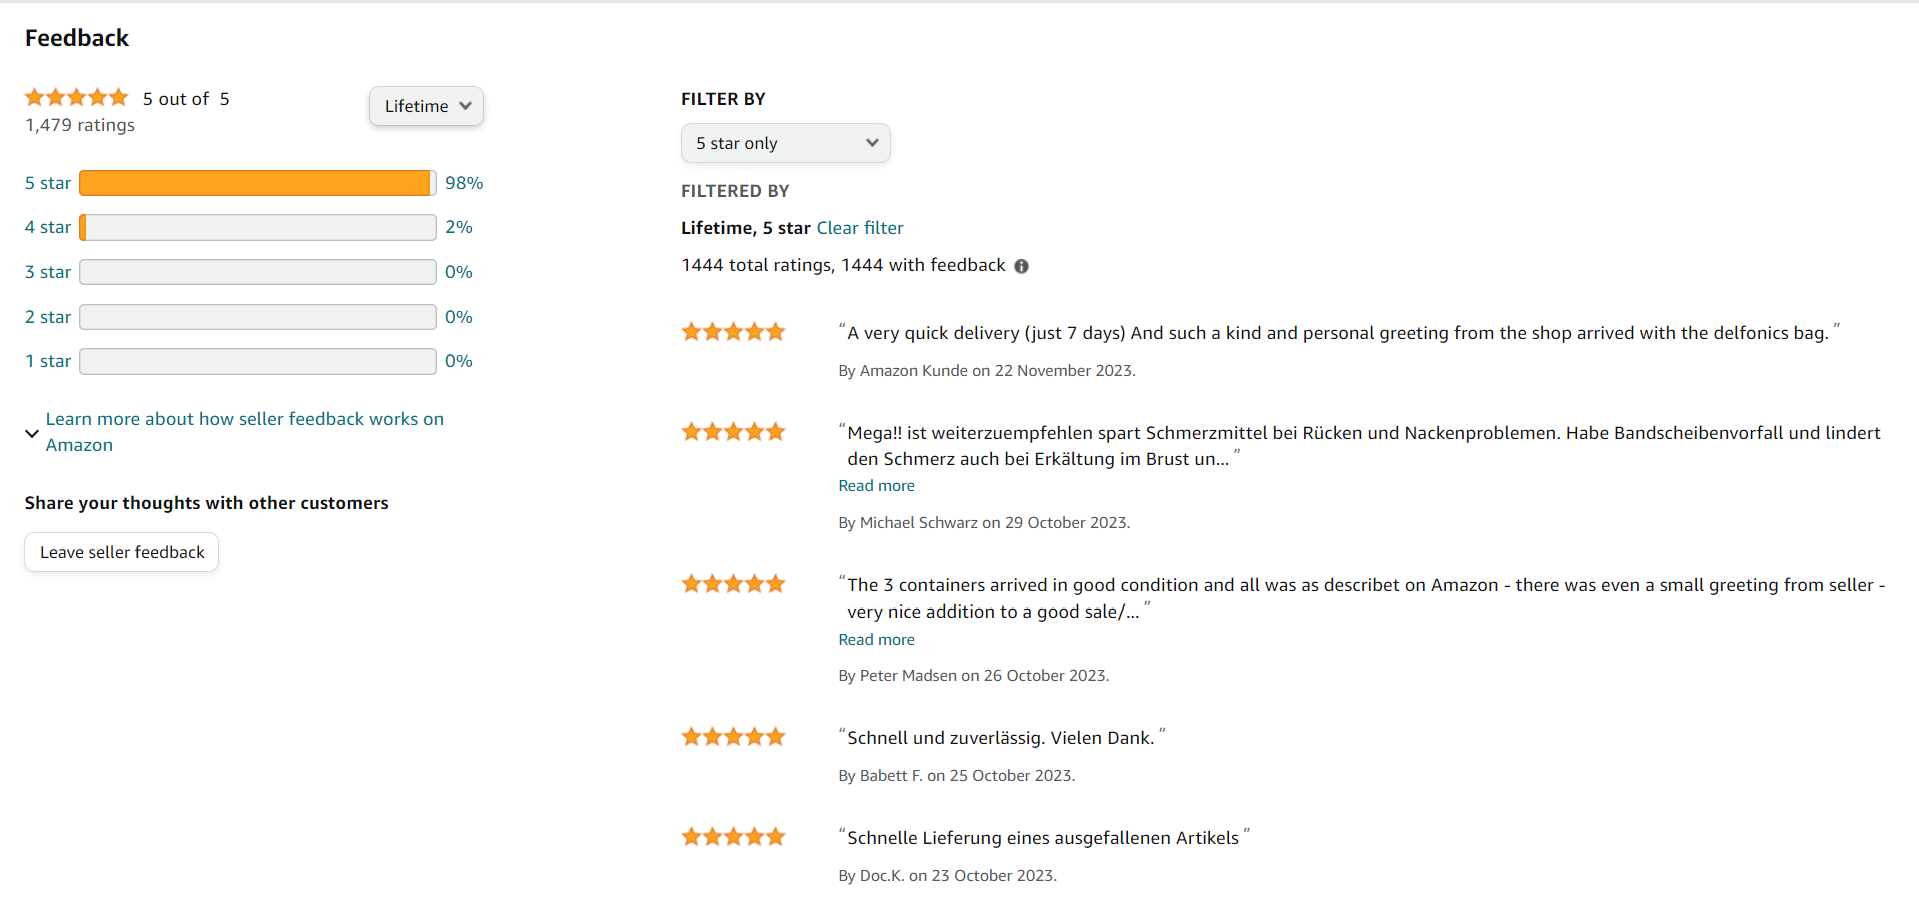Select the 5 star rating row link
This screenshot has width=1919, height=911.
coord(48,183)
